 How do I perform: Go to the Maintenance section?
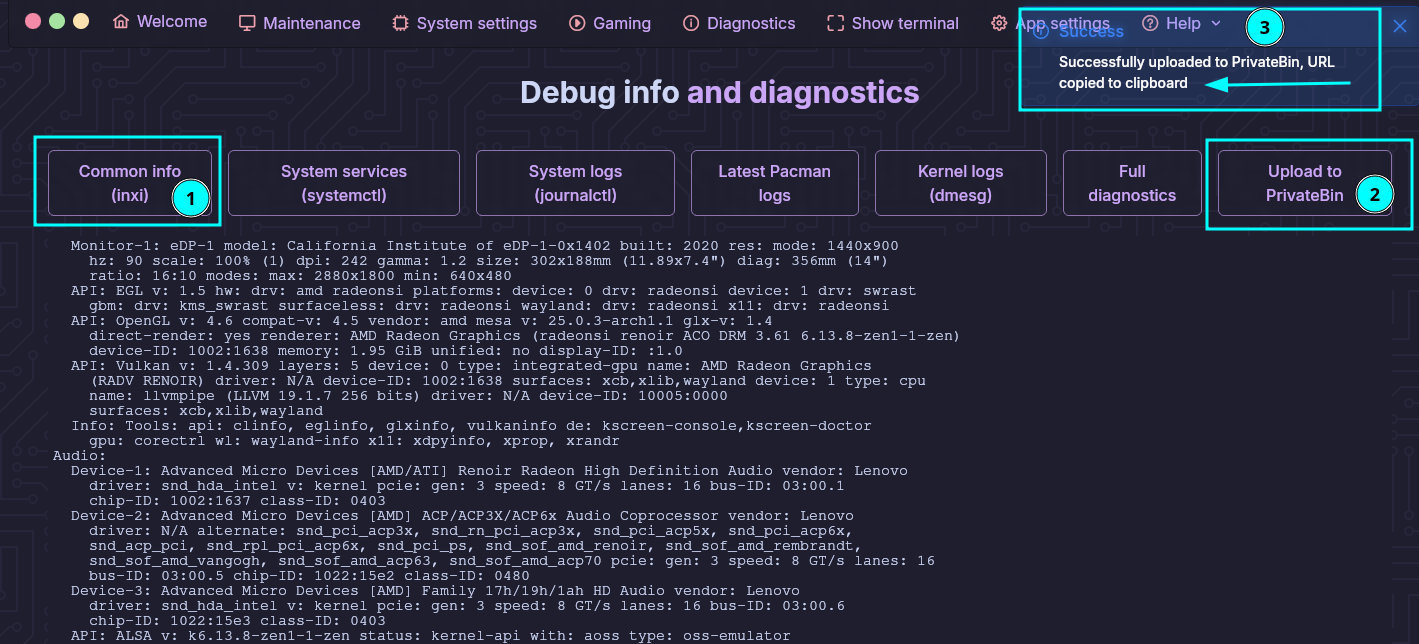299,23
